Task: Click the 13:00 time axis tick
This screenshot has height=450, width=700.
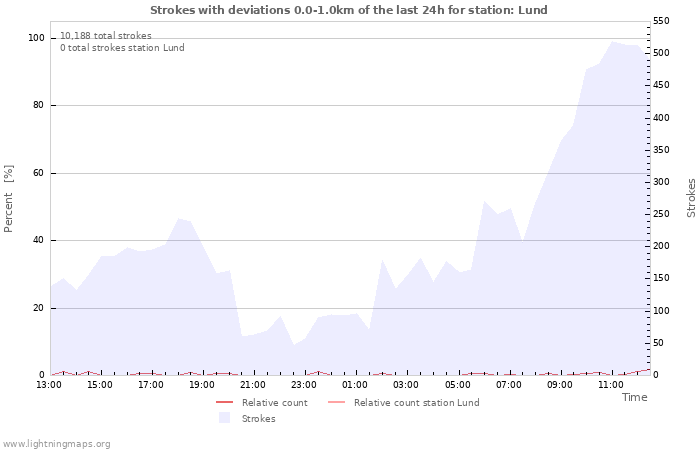Action: (49, 384)
